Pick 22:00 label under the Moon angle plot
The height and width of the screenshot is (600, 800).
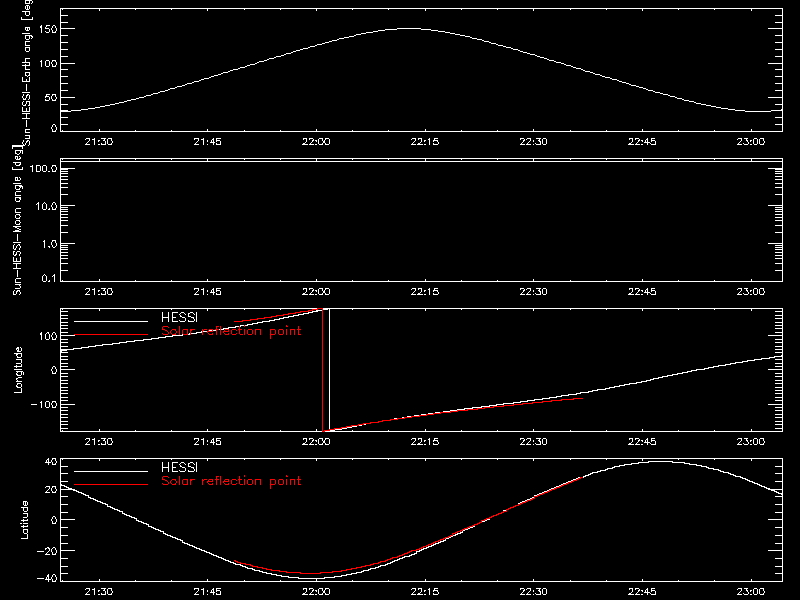(316, 292)
